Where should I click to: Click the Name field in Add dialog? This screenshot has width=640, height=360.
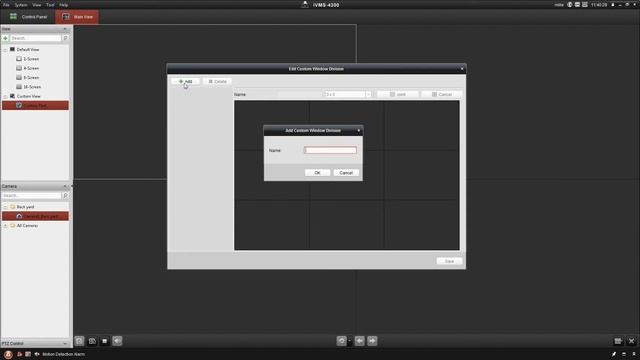(330, 150)
